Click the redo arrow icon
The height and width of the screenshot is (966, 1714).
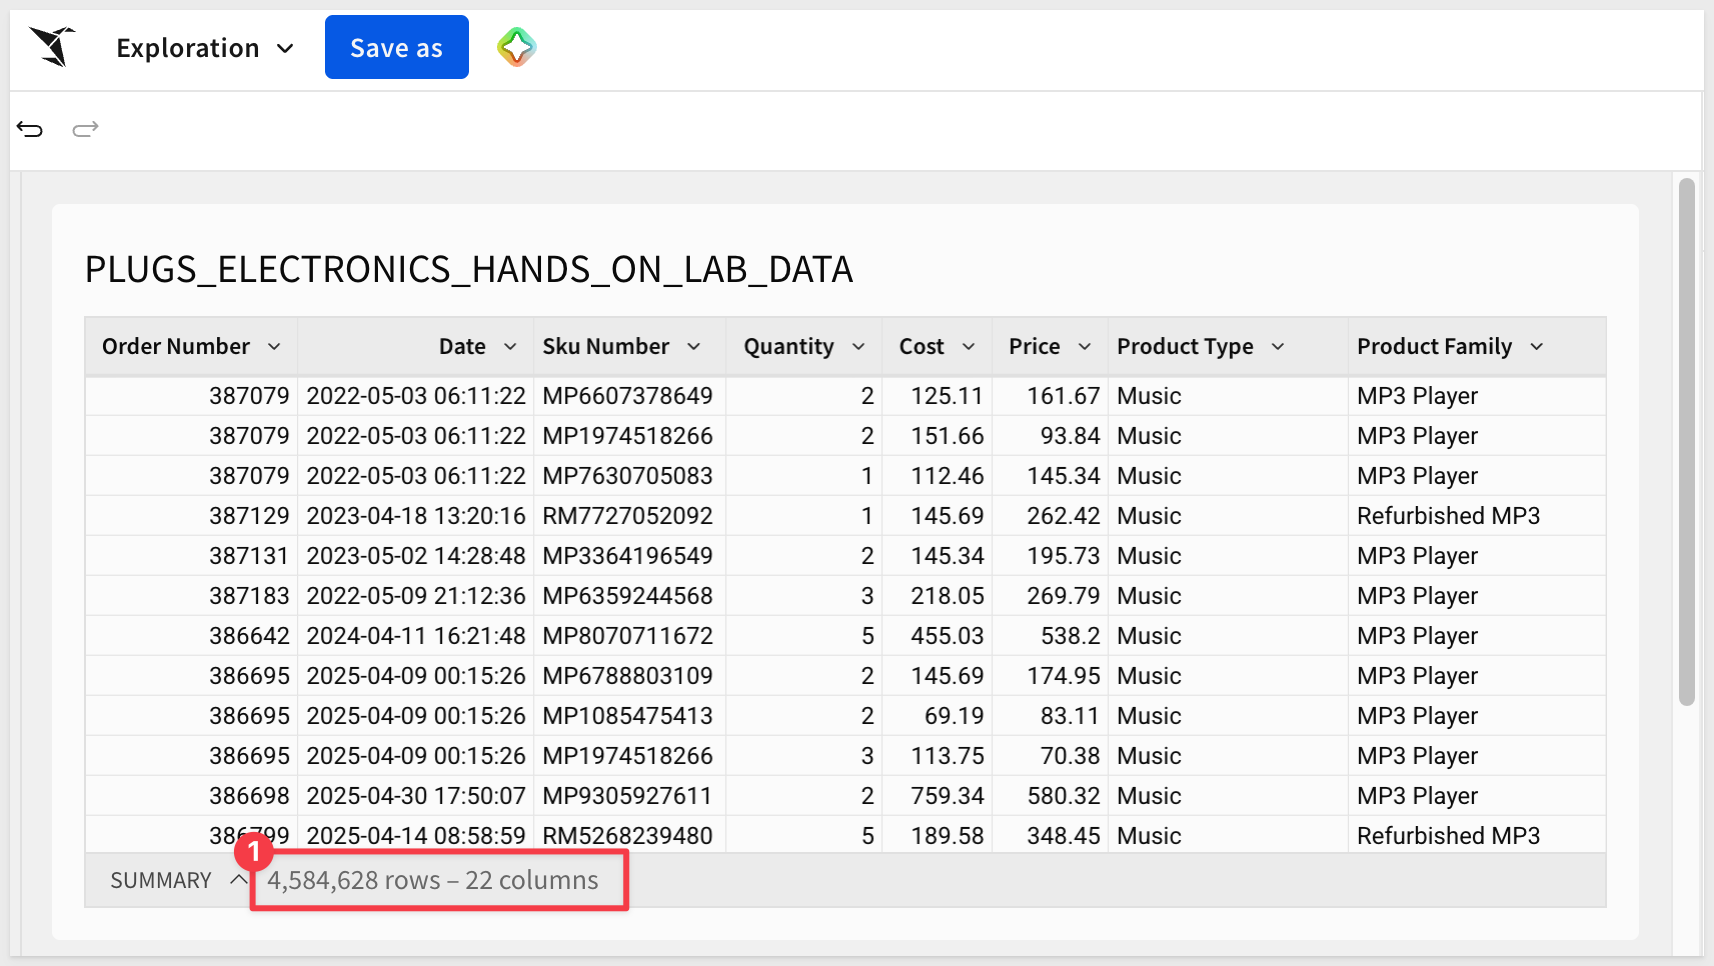click(x=86, y=129)
